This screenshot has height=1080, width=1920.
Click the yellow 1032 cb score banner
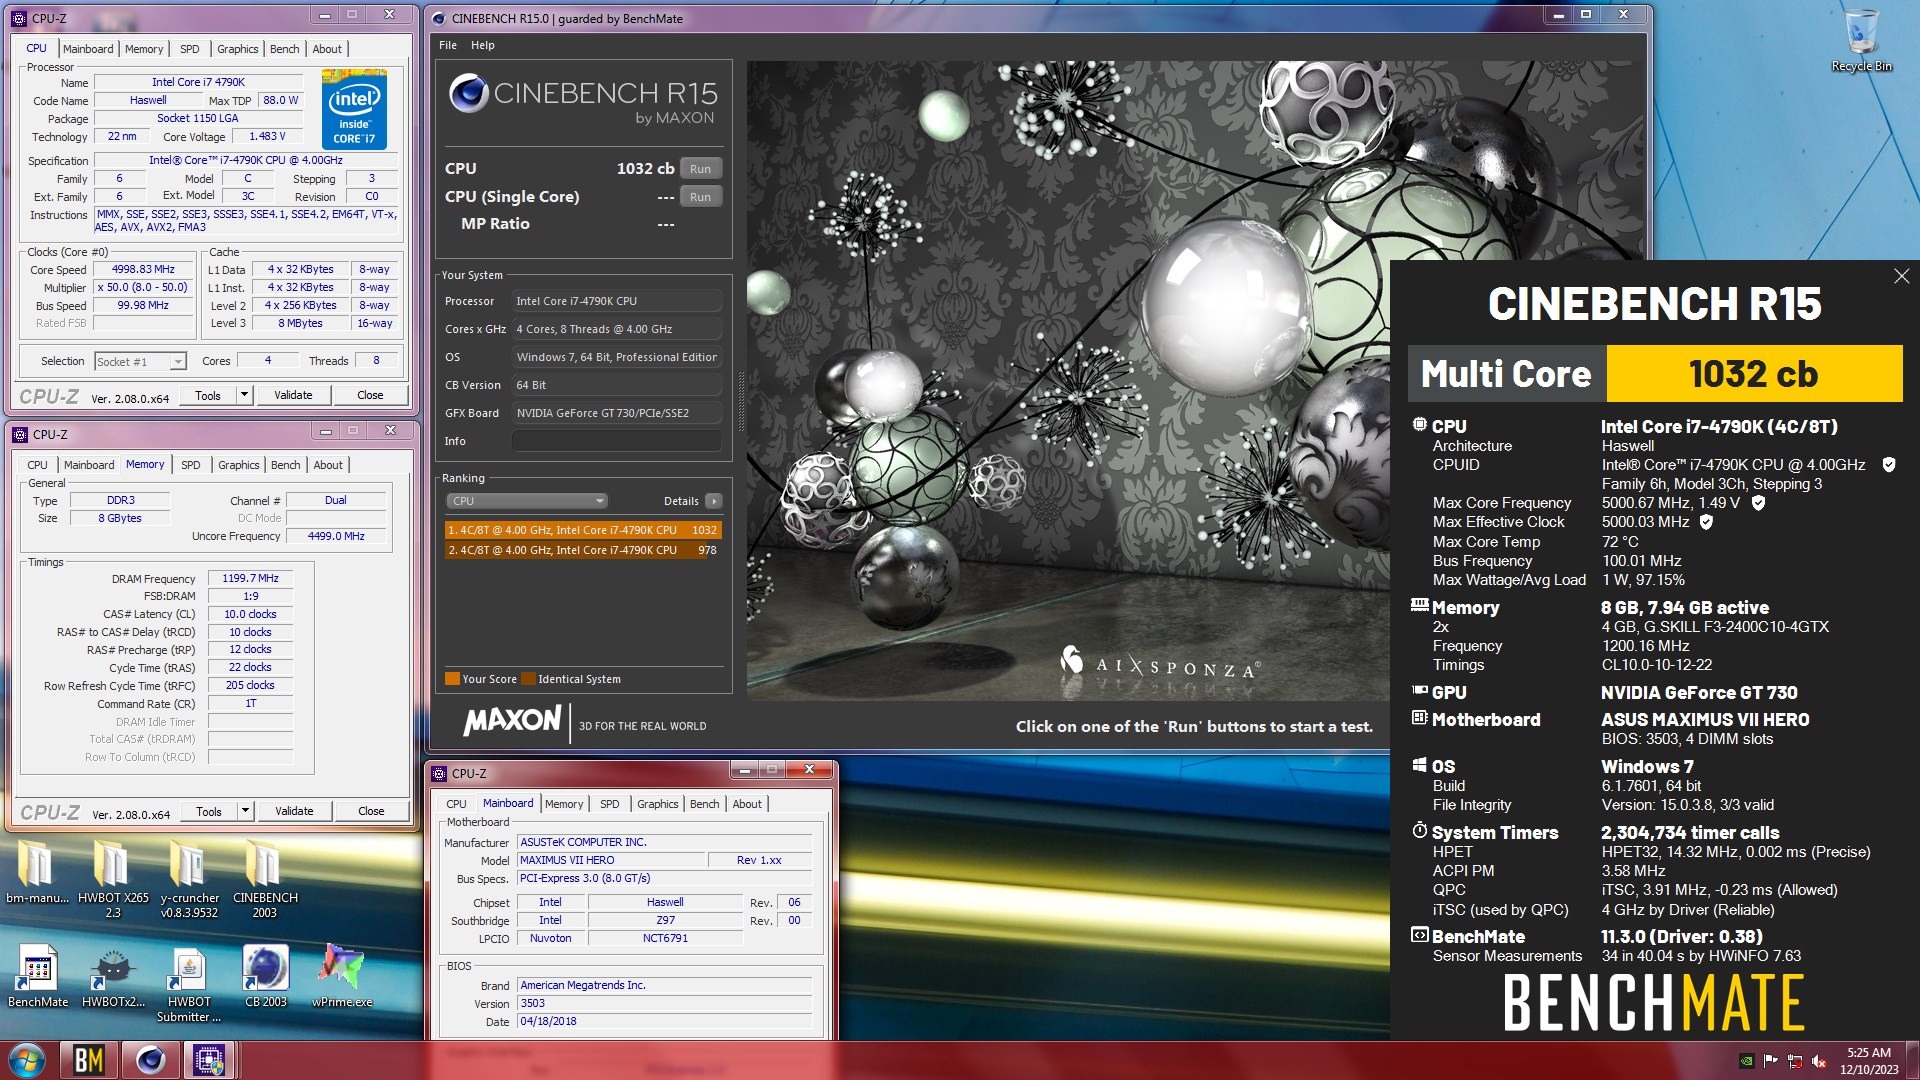[1754, 374]
